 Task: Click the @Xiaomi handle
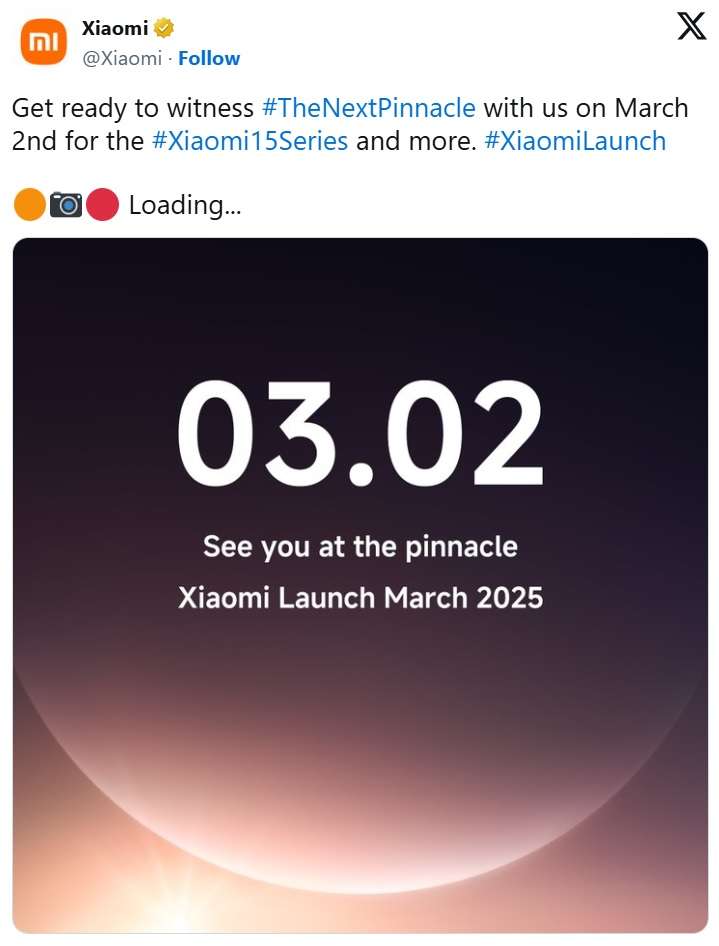121,58
